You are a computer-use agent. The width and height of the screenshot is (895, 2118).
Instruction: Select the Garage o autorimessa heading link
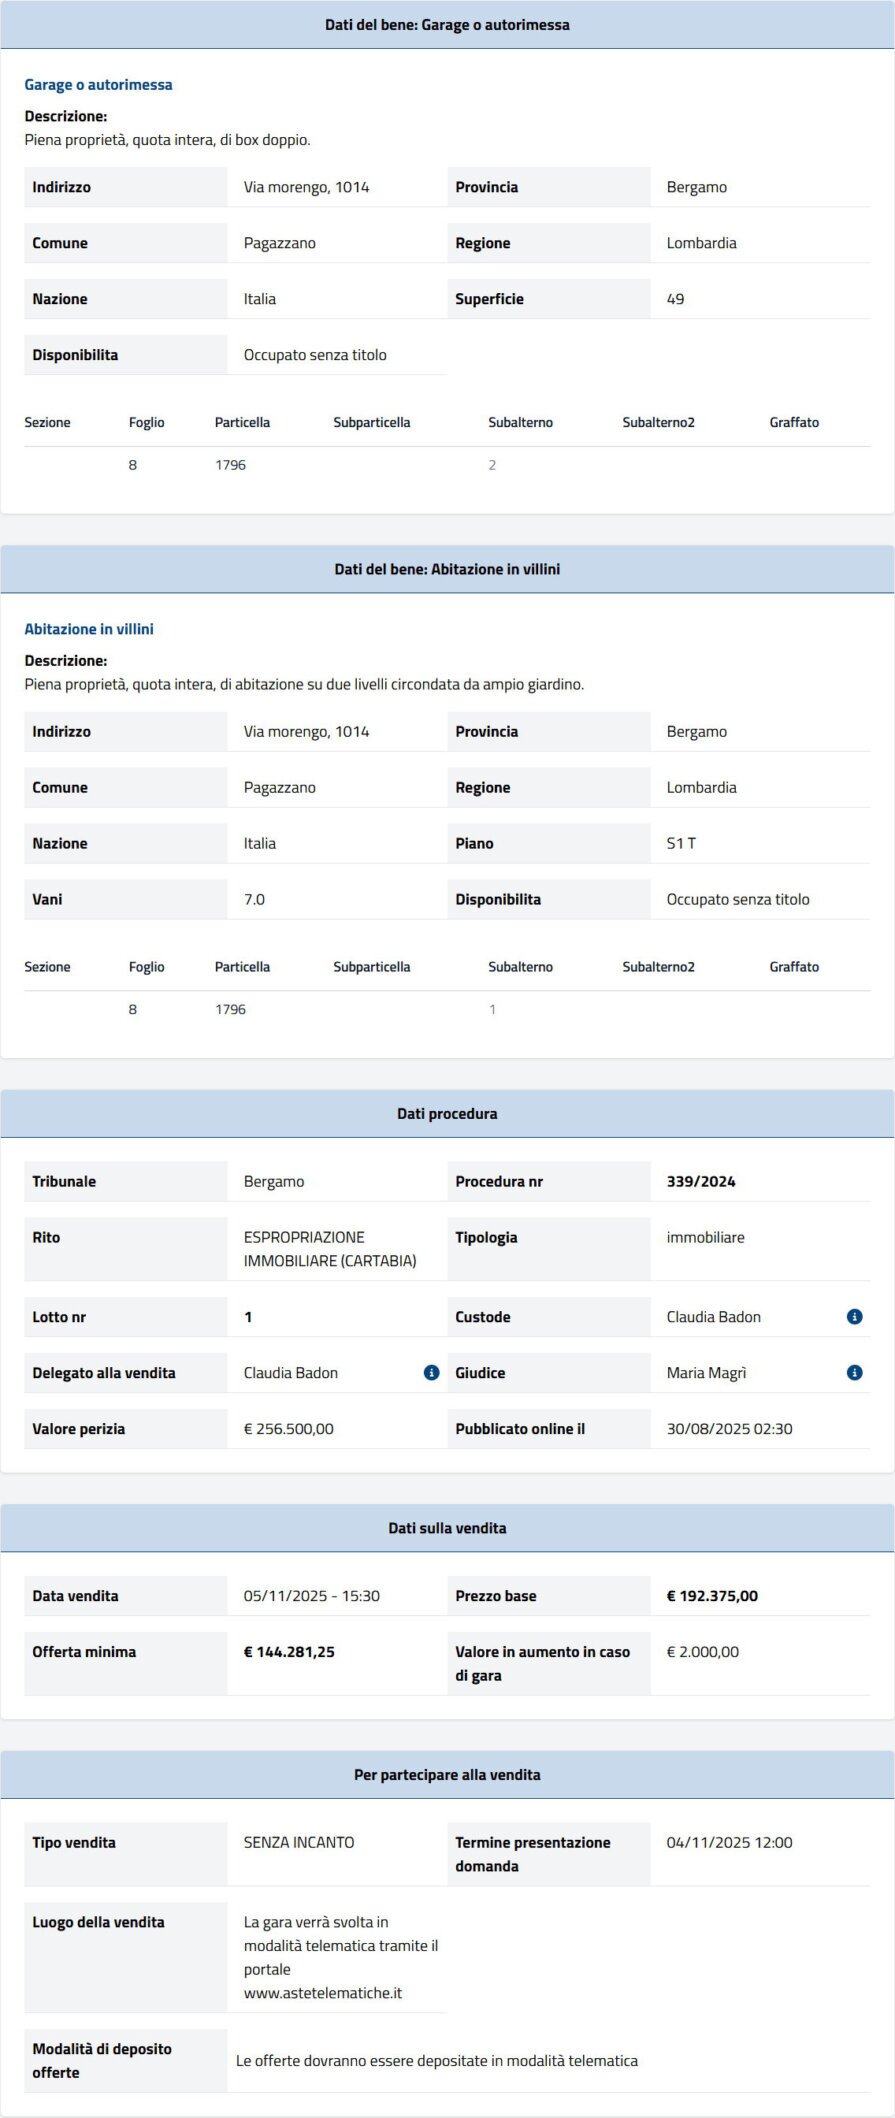click(99, 84)
